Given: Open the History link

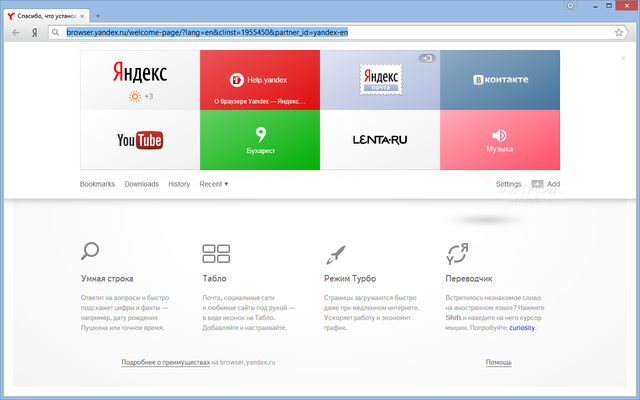Looking at the screenshot, I should tap(179, 184).
